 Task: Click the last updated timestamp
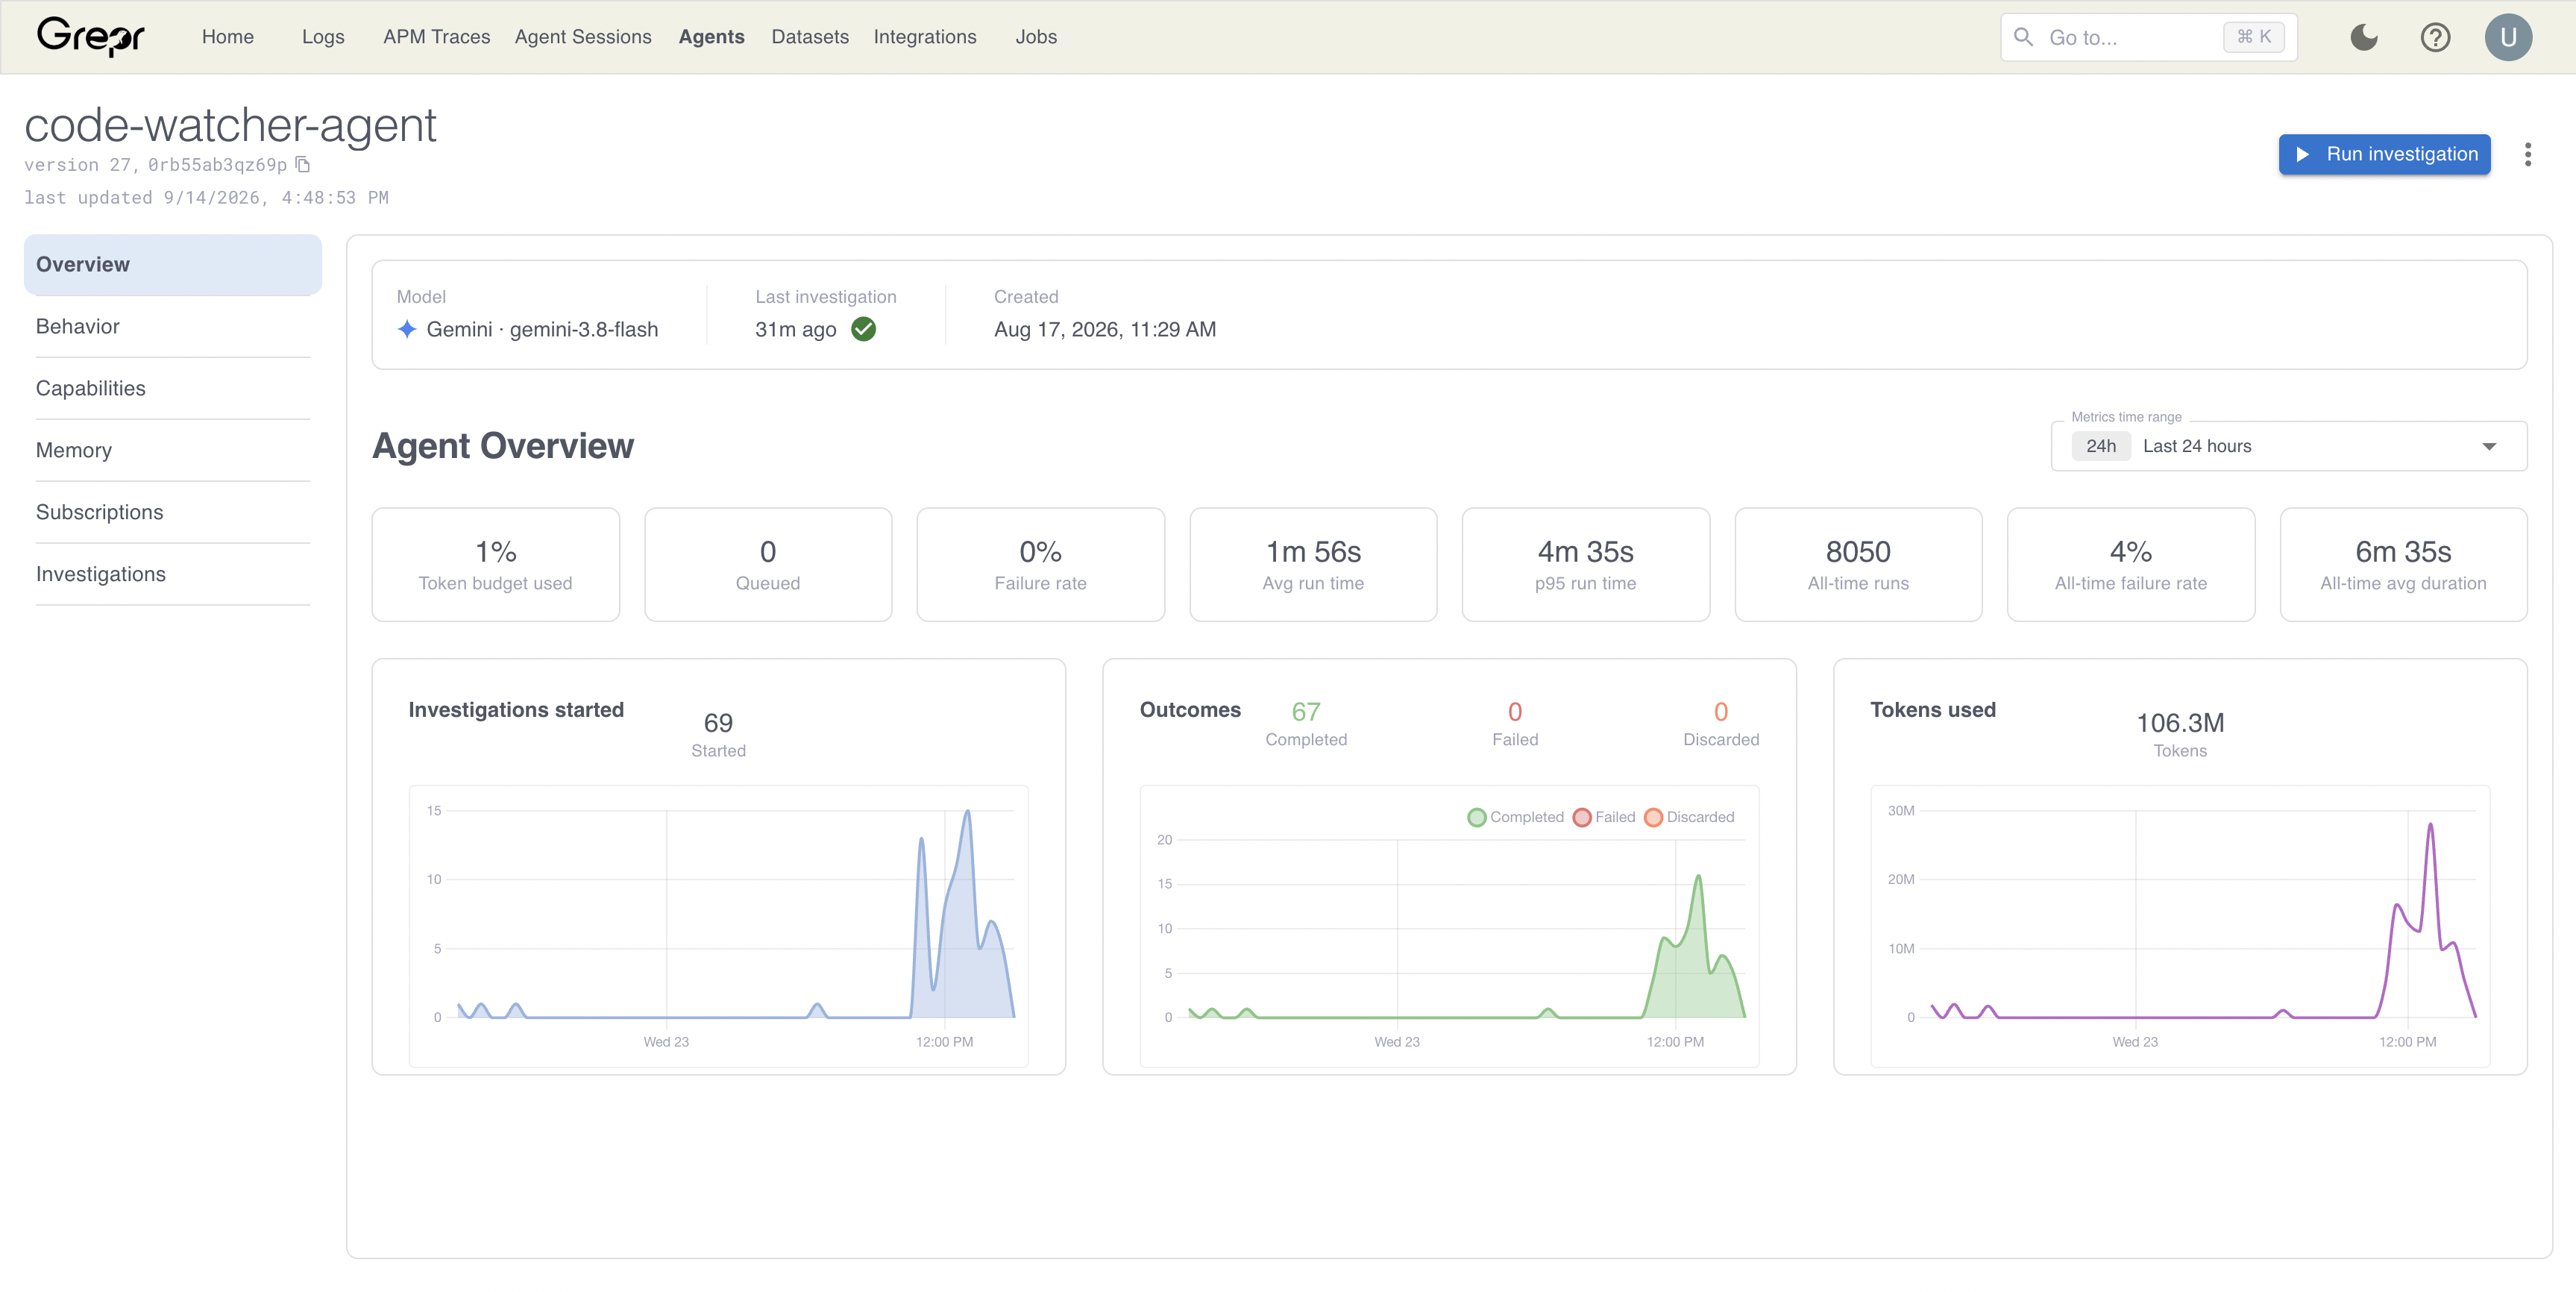206,197
